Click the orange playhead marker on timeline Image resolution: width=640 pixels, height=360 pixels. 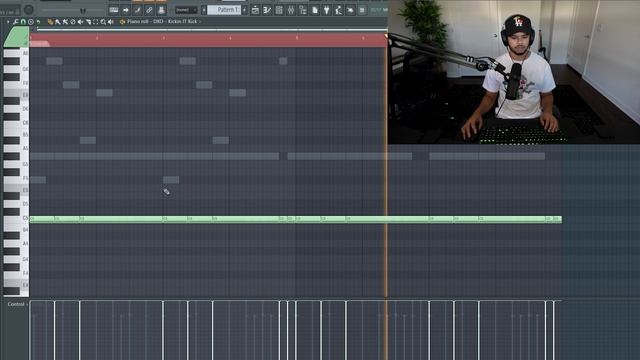pos(386,36)
